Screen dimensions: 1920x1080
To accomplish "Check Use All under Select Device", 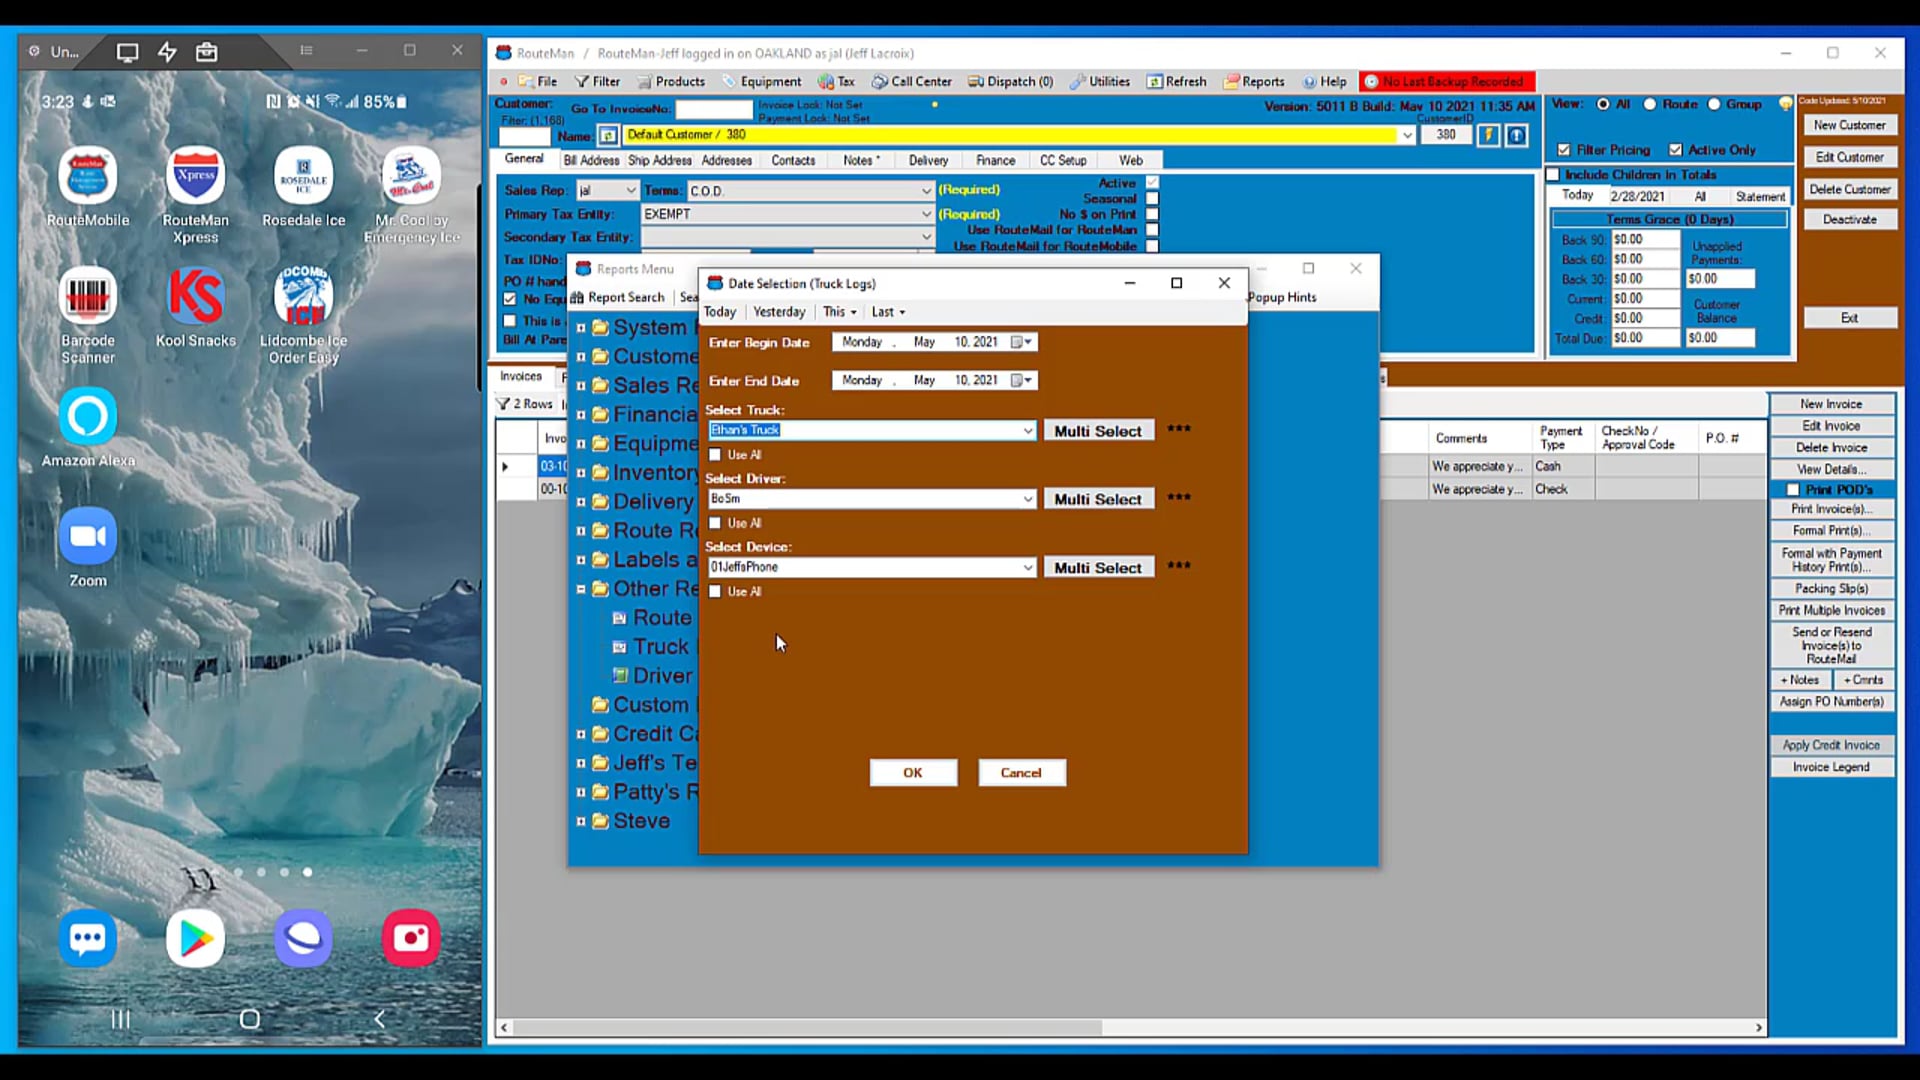I will coord(715,592).
